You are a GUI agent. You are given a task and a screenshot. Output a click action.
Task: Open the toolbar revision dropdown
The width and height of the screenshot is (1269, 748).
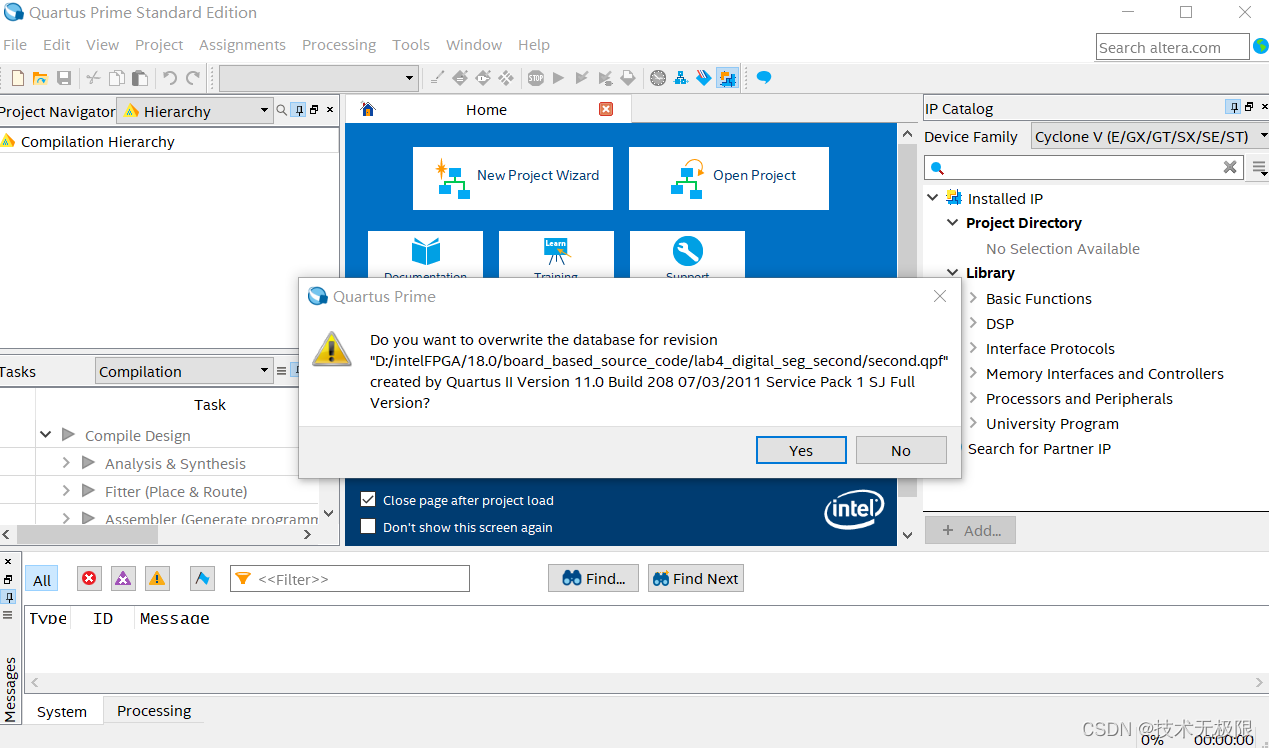318,78
